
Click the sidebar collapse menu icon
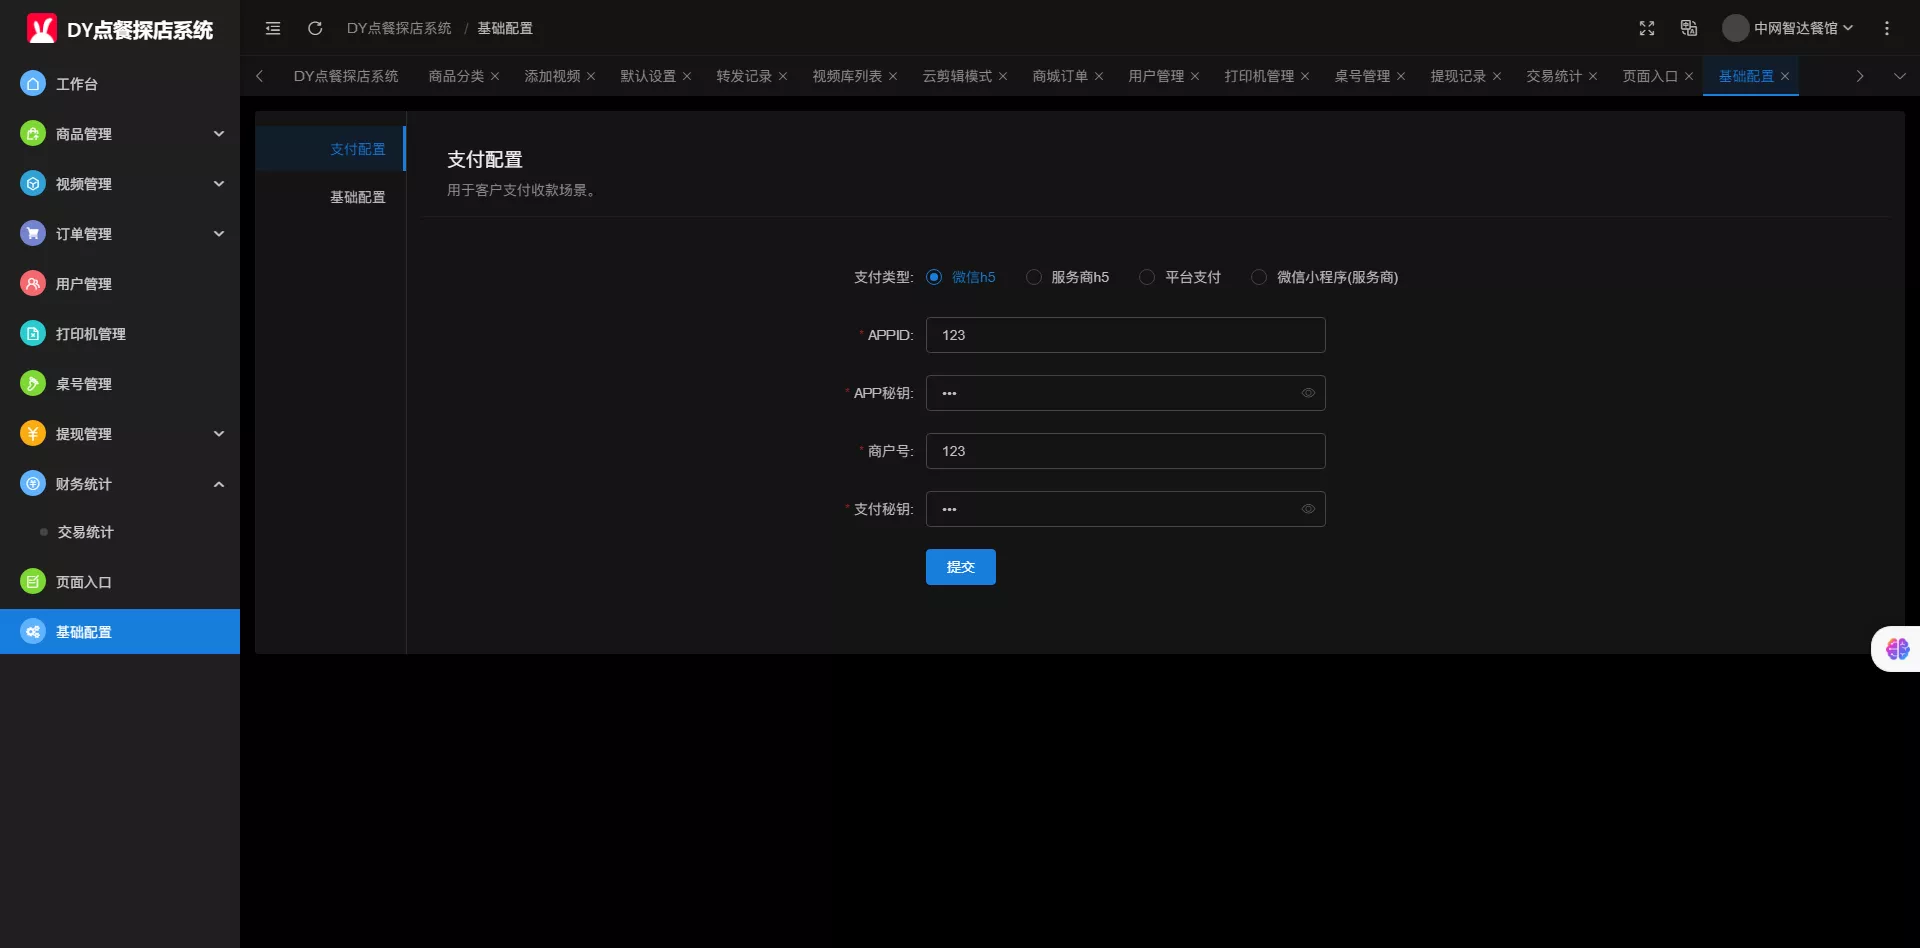(273, 28)
